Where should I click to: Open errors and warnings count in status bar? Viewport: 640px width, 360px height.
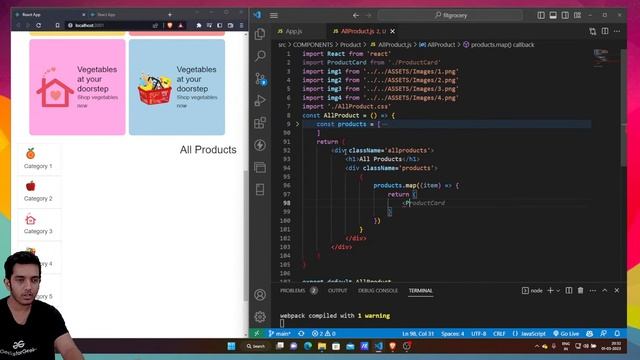pos(324,333)
